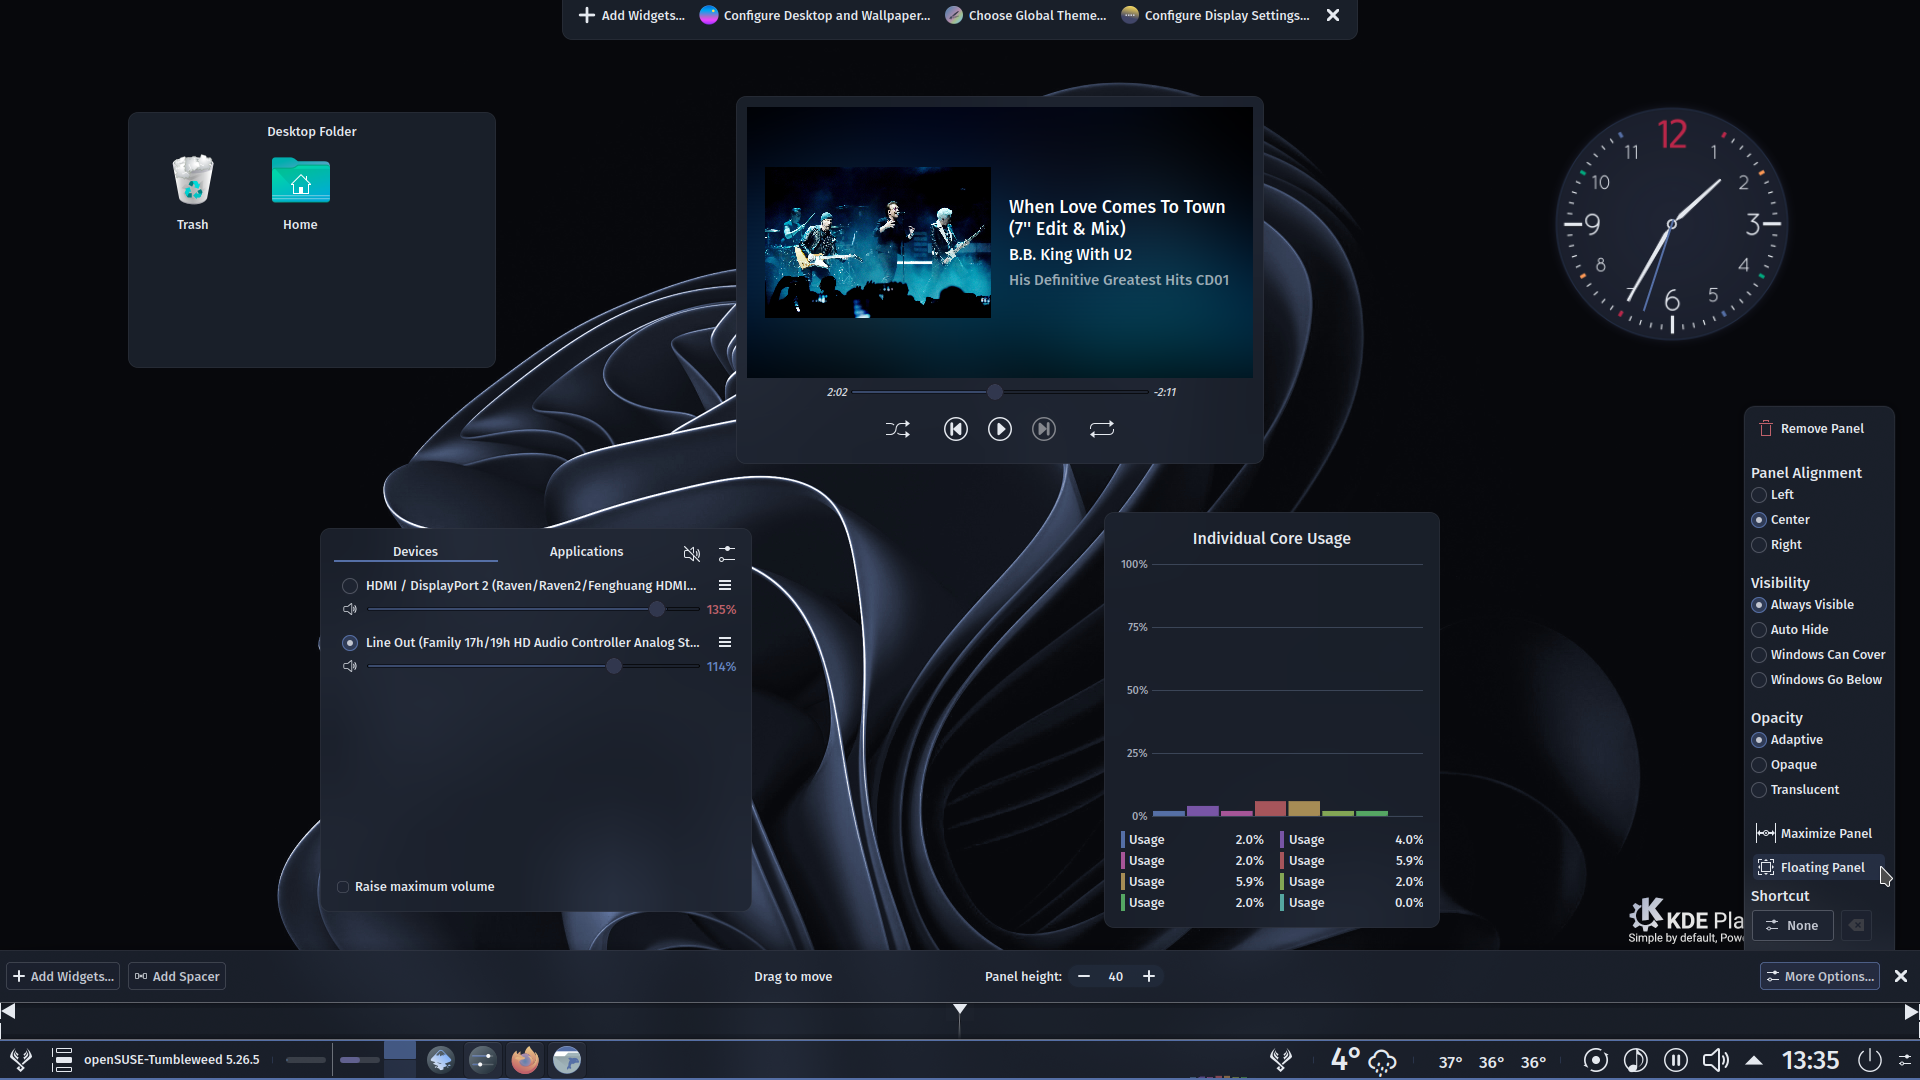Launch Firefox from the taskbar

coord(525,1060)
